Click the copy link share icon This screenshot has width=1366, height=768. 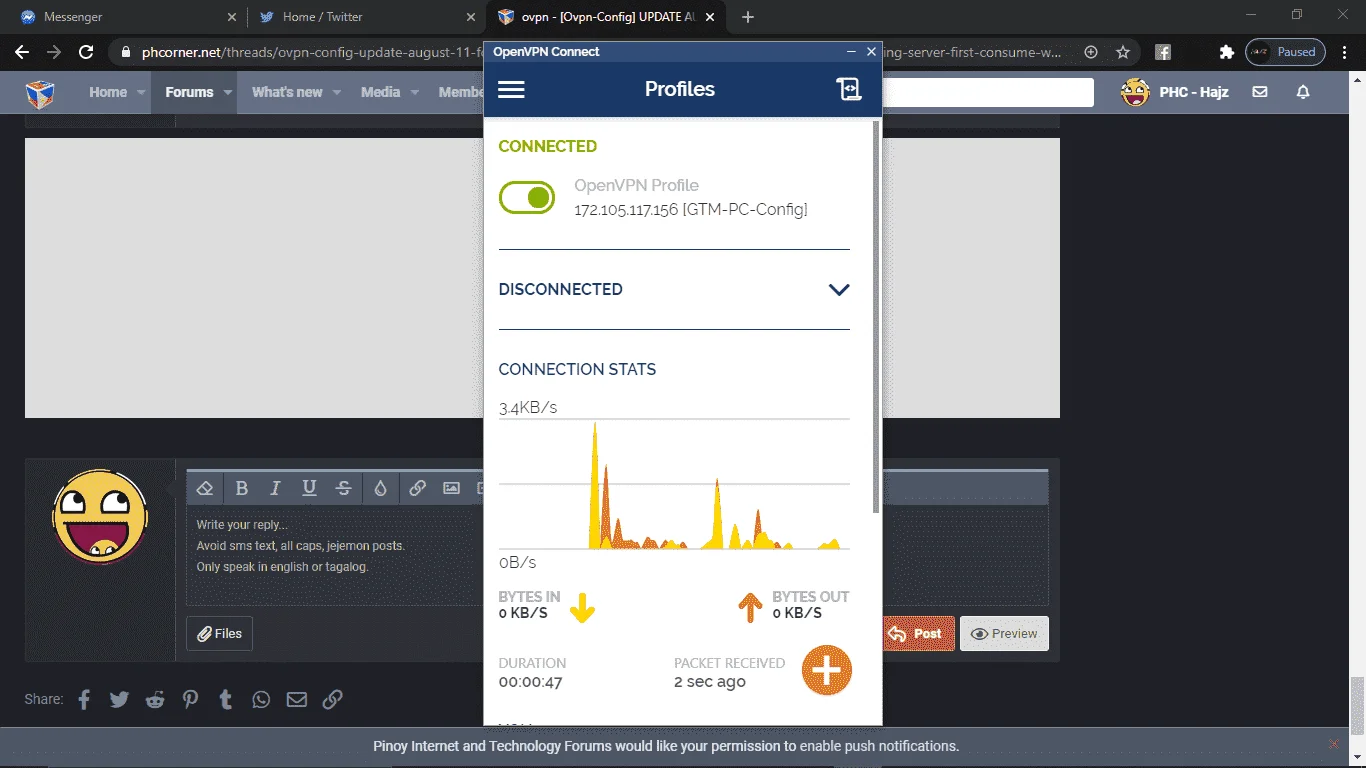(x=333, y=699)
